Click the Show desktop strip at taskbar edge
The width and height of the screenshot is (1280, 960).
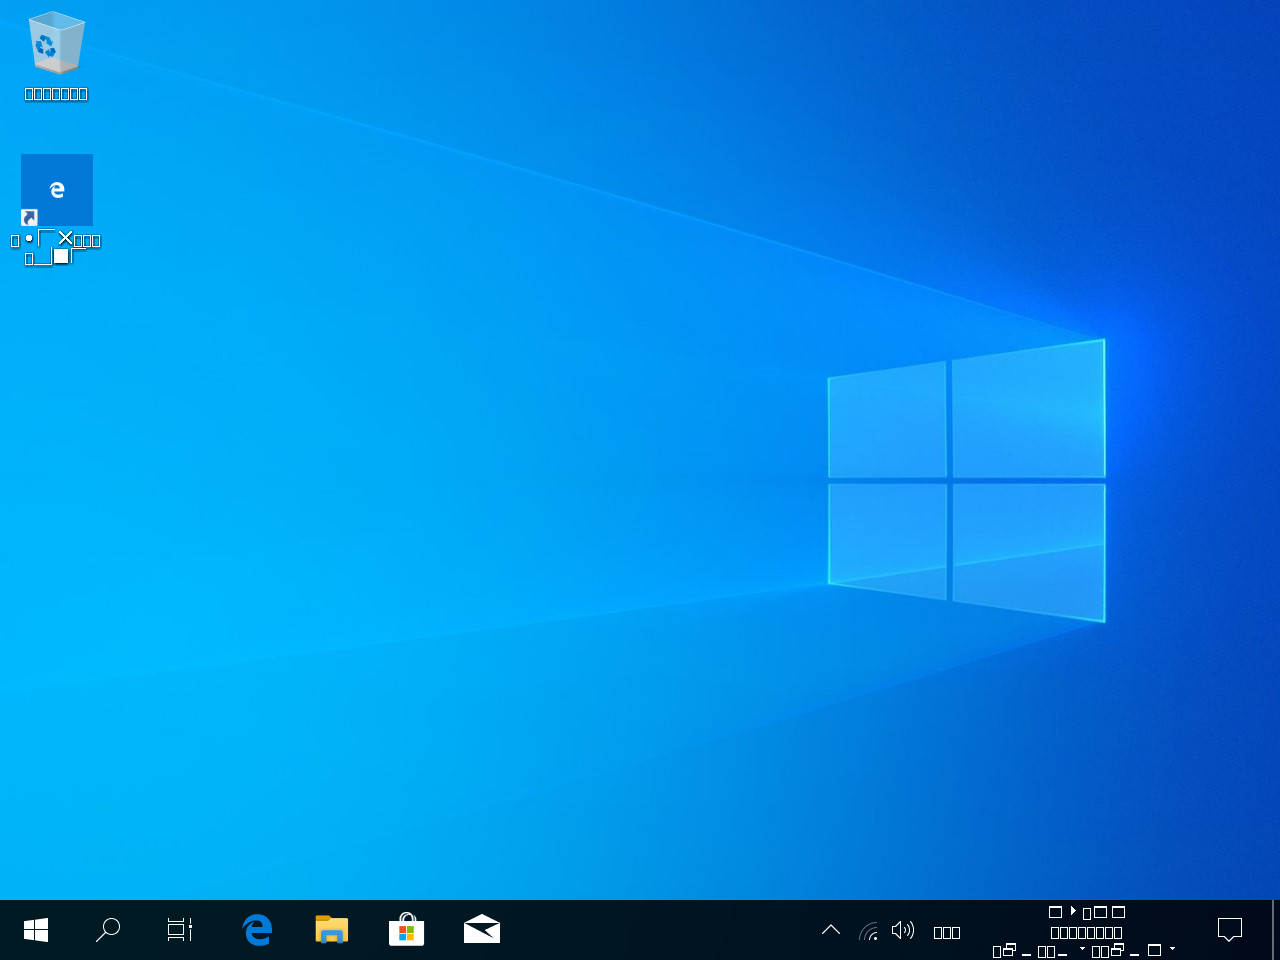click(1275, 930)
